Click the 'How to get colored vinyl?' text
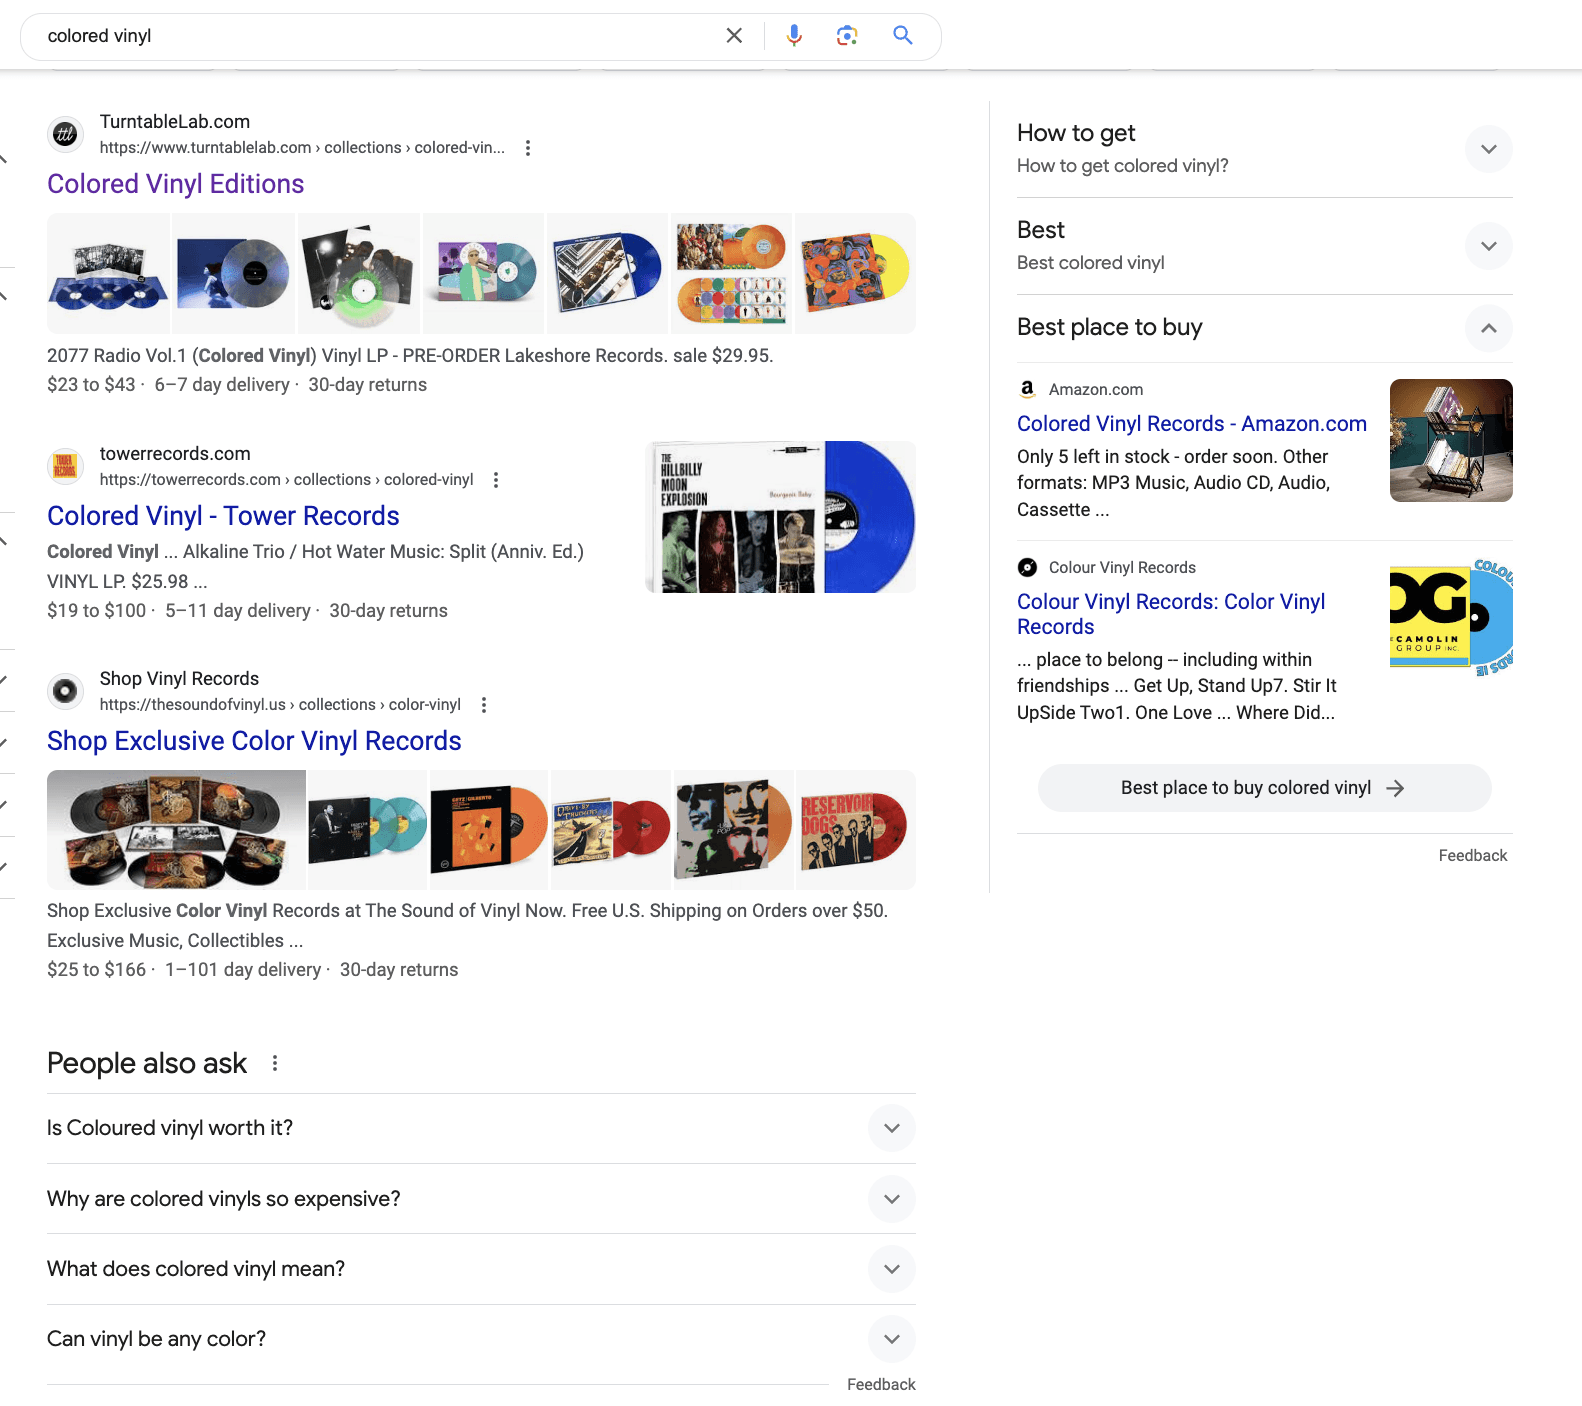This screenshot has width=1582, height=1406. (1122, 166)
